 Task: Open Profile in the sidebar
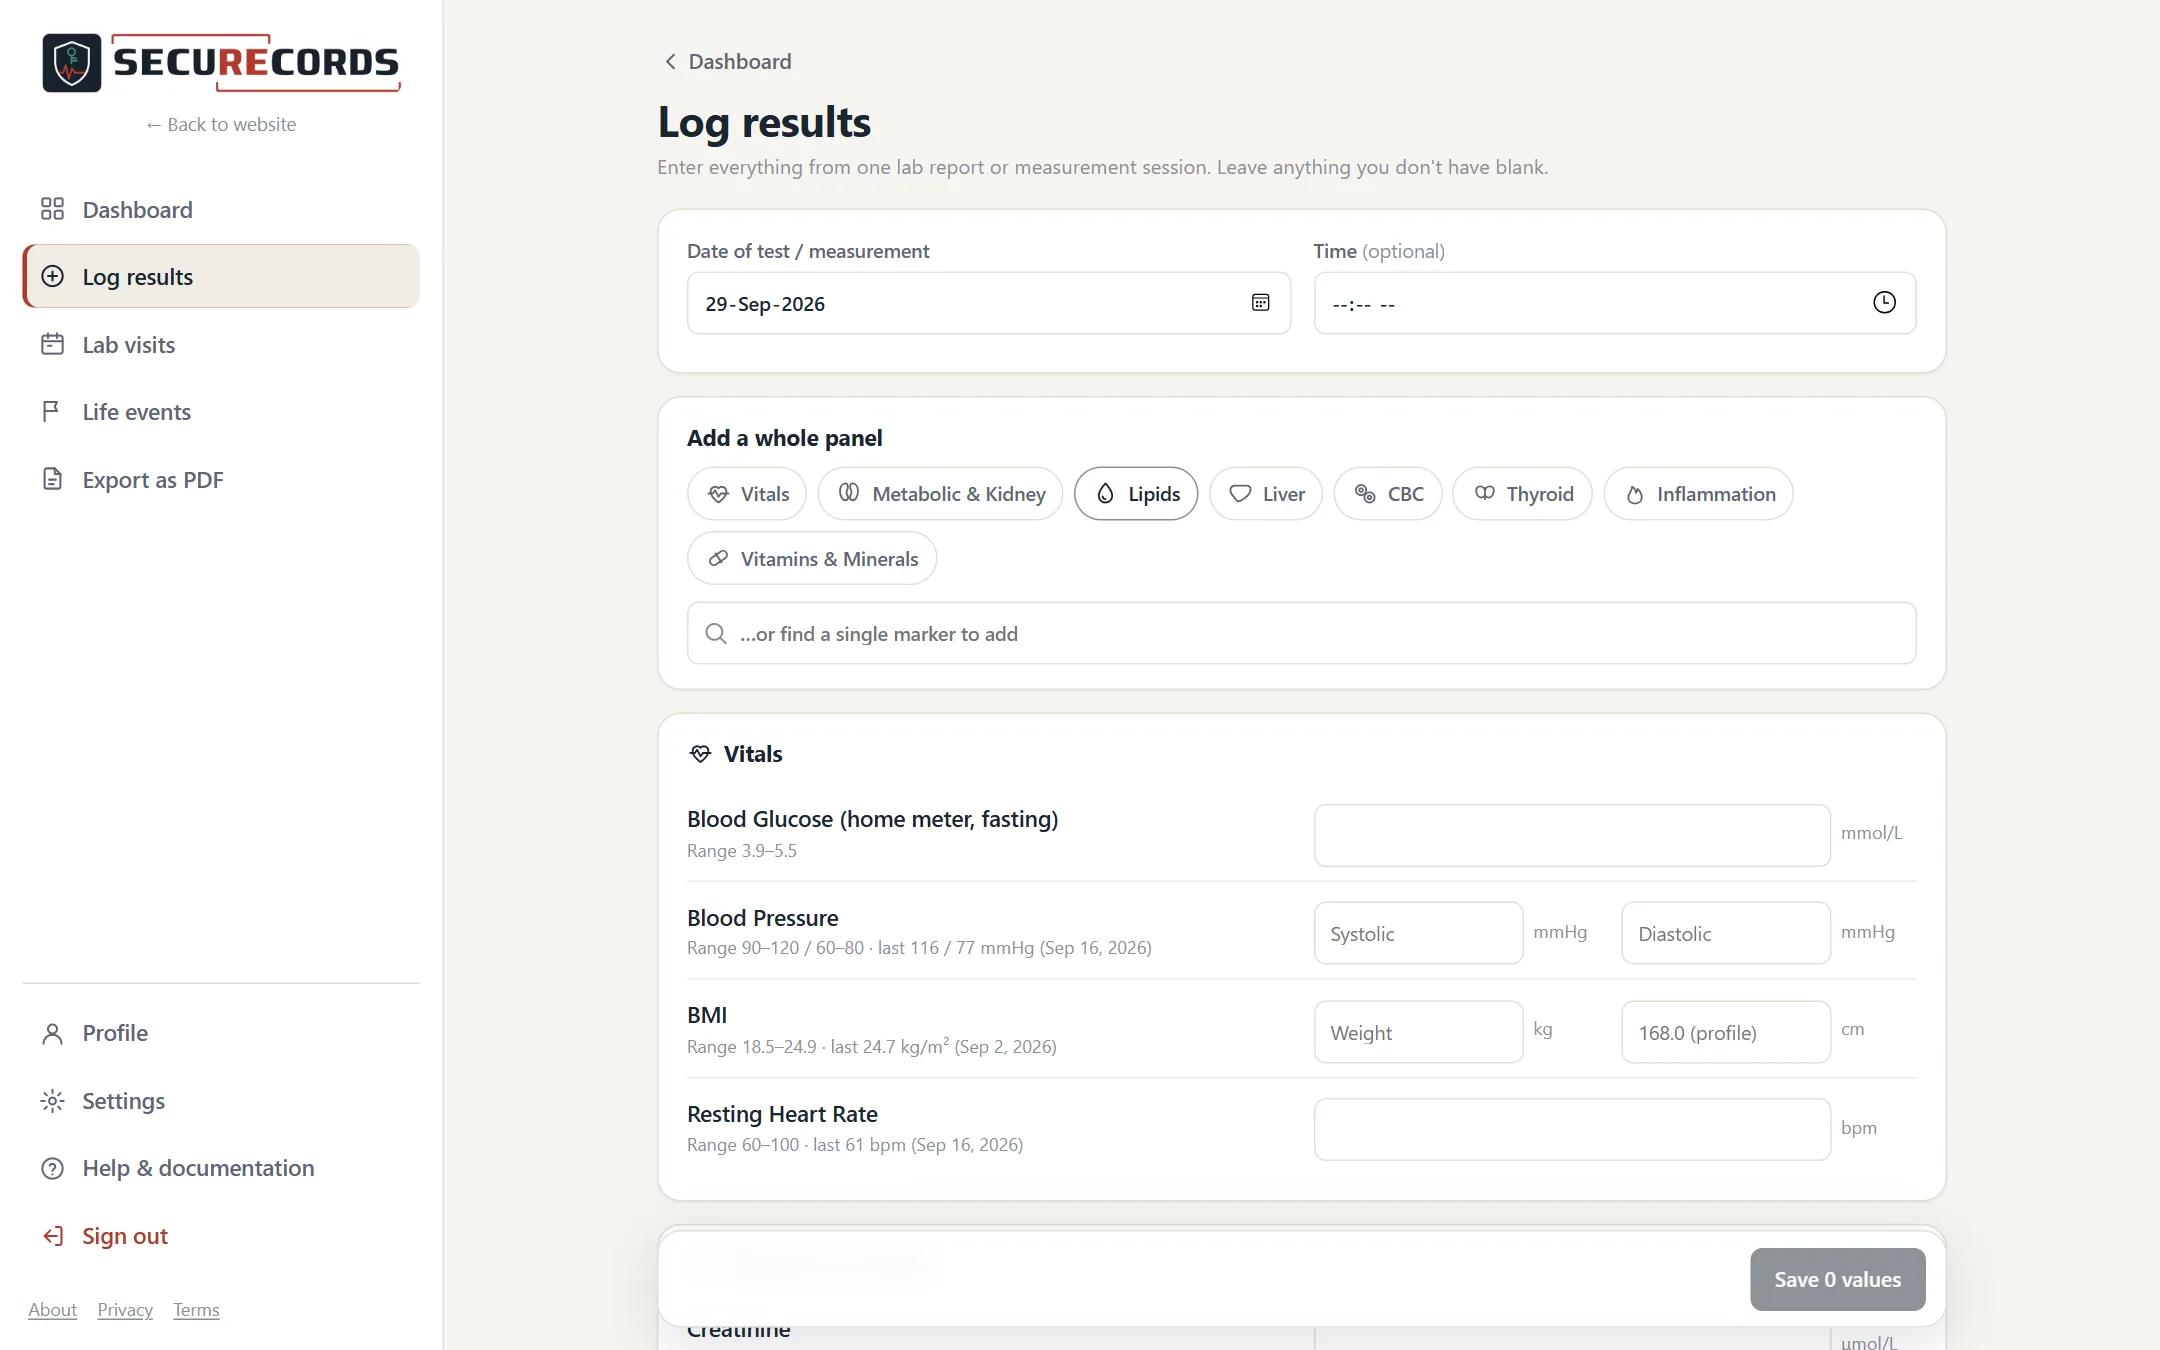pyautogui.click(x=221, y=1033)
